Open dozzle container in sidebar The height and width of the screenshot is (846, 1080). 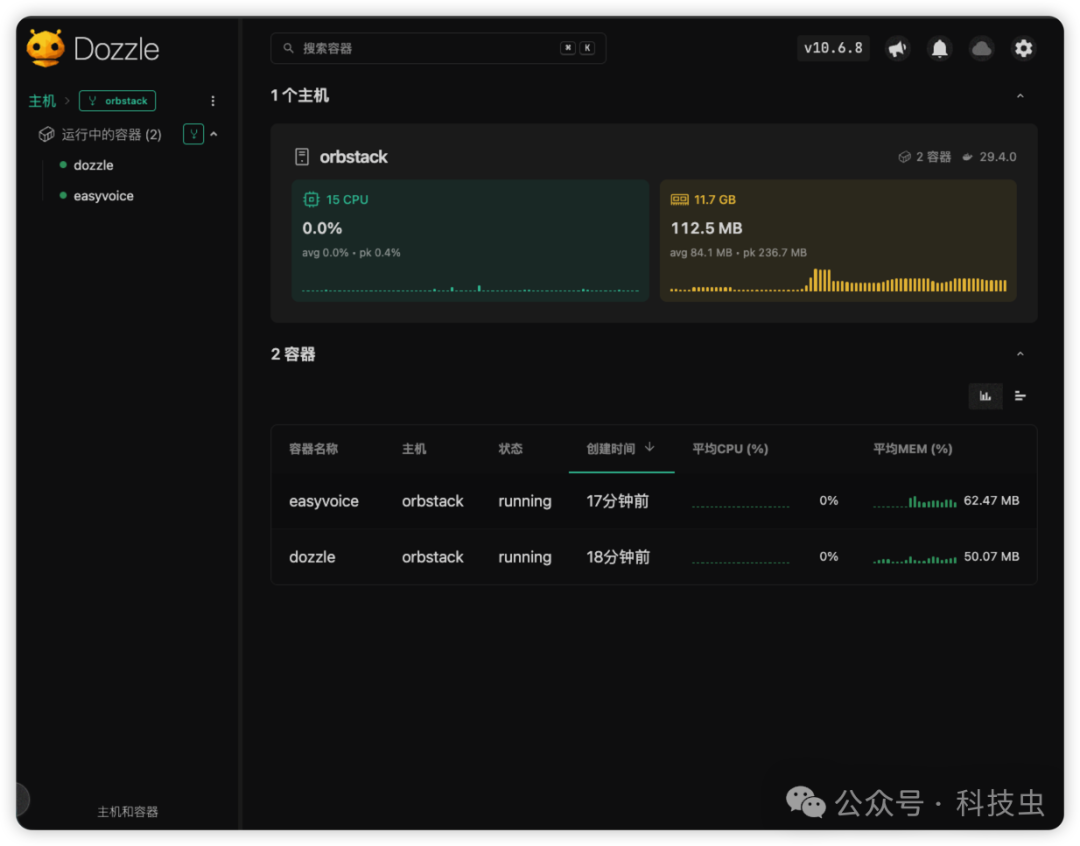tap(94, 165)
